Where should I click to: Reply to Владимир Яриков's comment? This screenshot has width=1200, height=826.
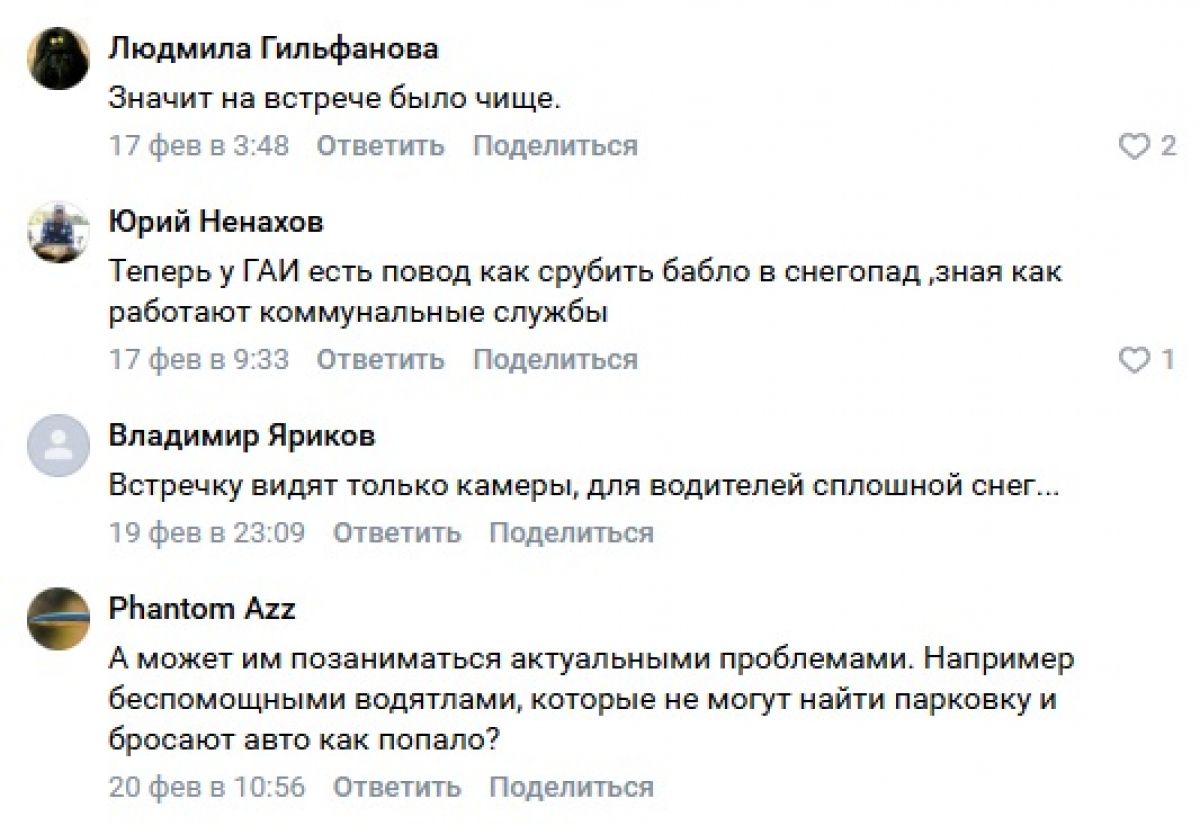[396, 533]
